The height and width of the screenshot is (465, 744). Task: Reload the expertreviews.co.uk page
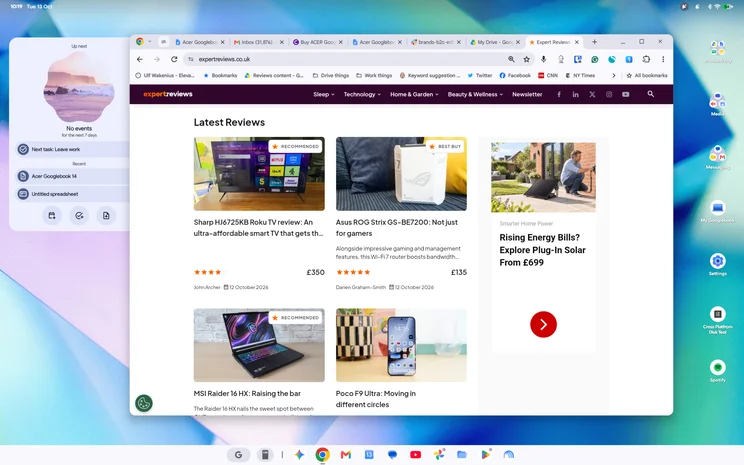click(x=174, y=59)
